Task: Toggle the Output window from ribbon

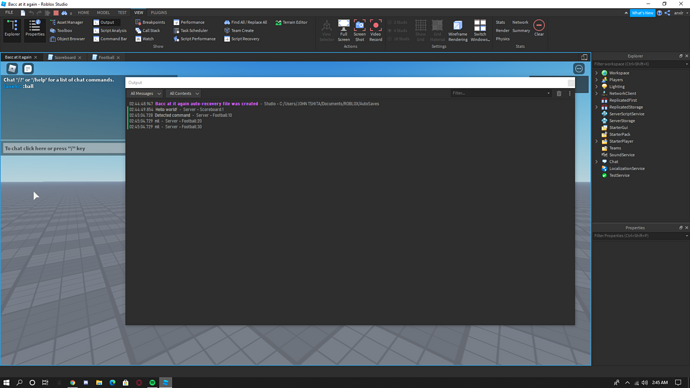Action: click(104, 22)
